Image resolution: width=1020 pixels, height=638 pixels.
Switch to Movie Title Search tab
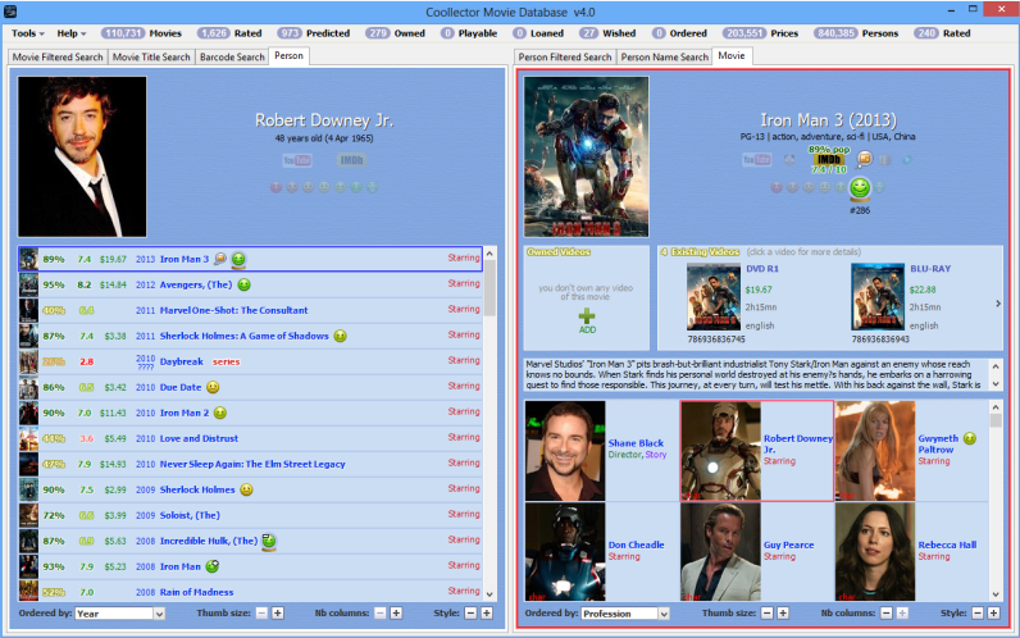click(151, 57)
